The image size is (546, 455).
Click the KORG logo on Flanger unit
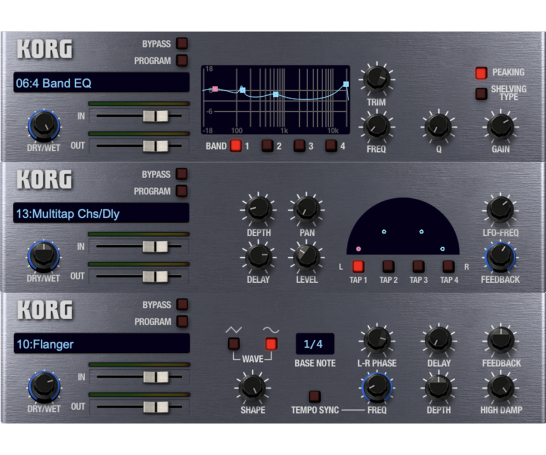coord(45,309)
